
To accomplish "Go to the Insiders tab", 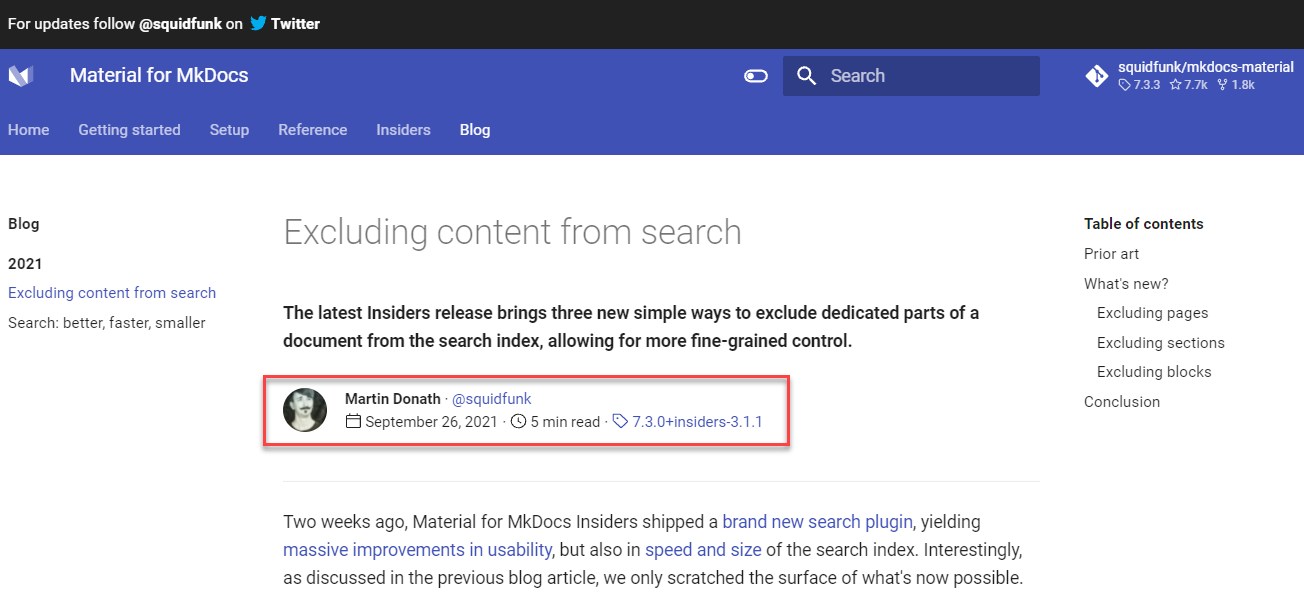I will (403, 130).
